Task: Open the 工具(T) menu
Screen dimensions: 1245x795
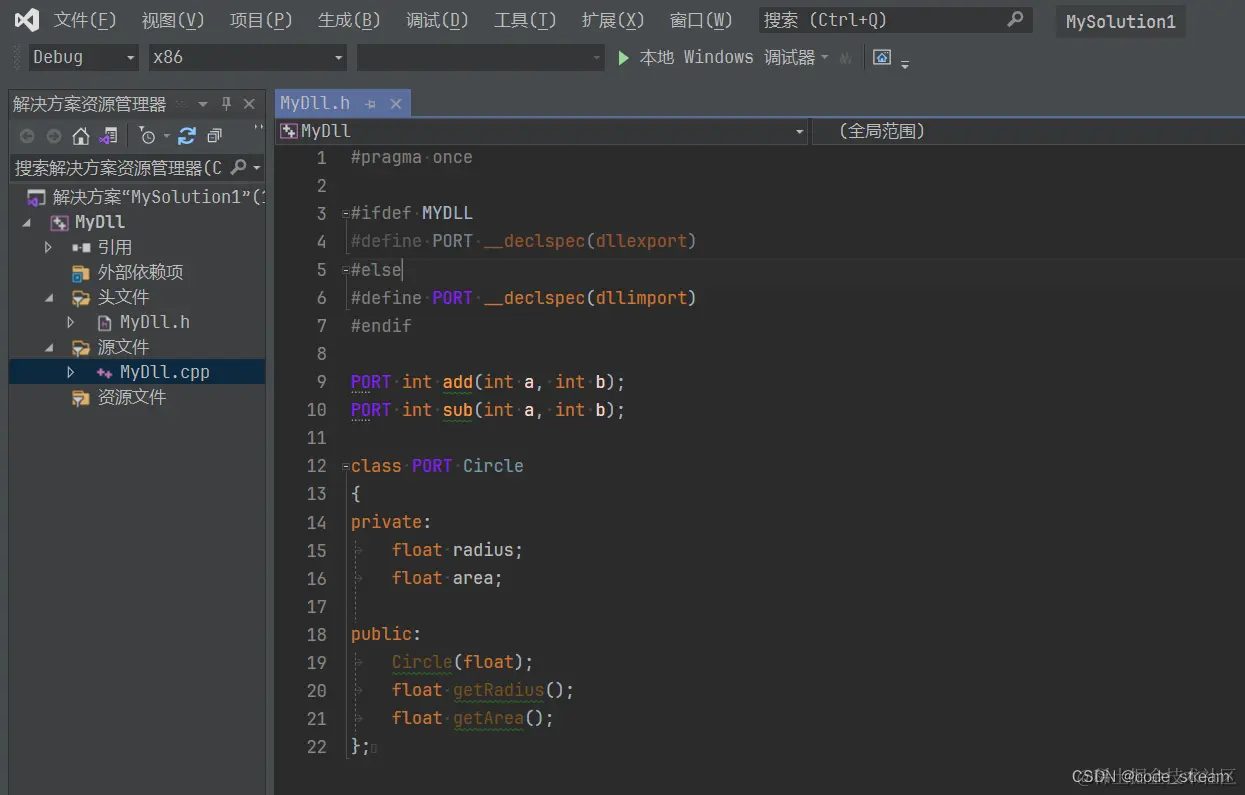Action: 525,20
